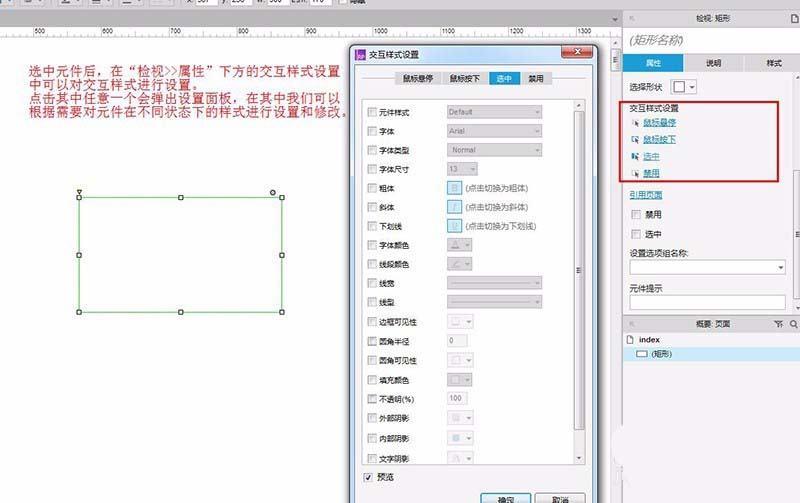The width and height of the screenshot is (800, 503).
Task: Click 禁用 link under 交互样式设置
Action: [651, 173]
